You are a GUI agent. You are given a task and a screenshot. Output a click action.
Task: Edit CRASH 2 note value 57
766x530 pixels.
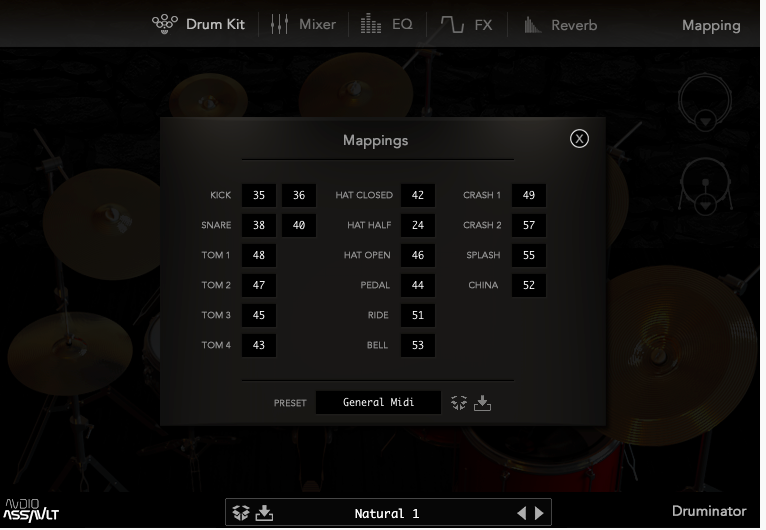point(529,225)
